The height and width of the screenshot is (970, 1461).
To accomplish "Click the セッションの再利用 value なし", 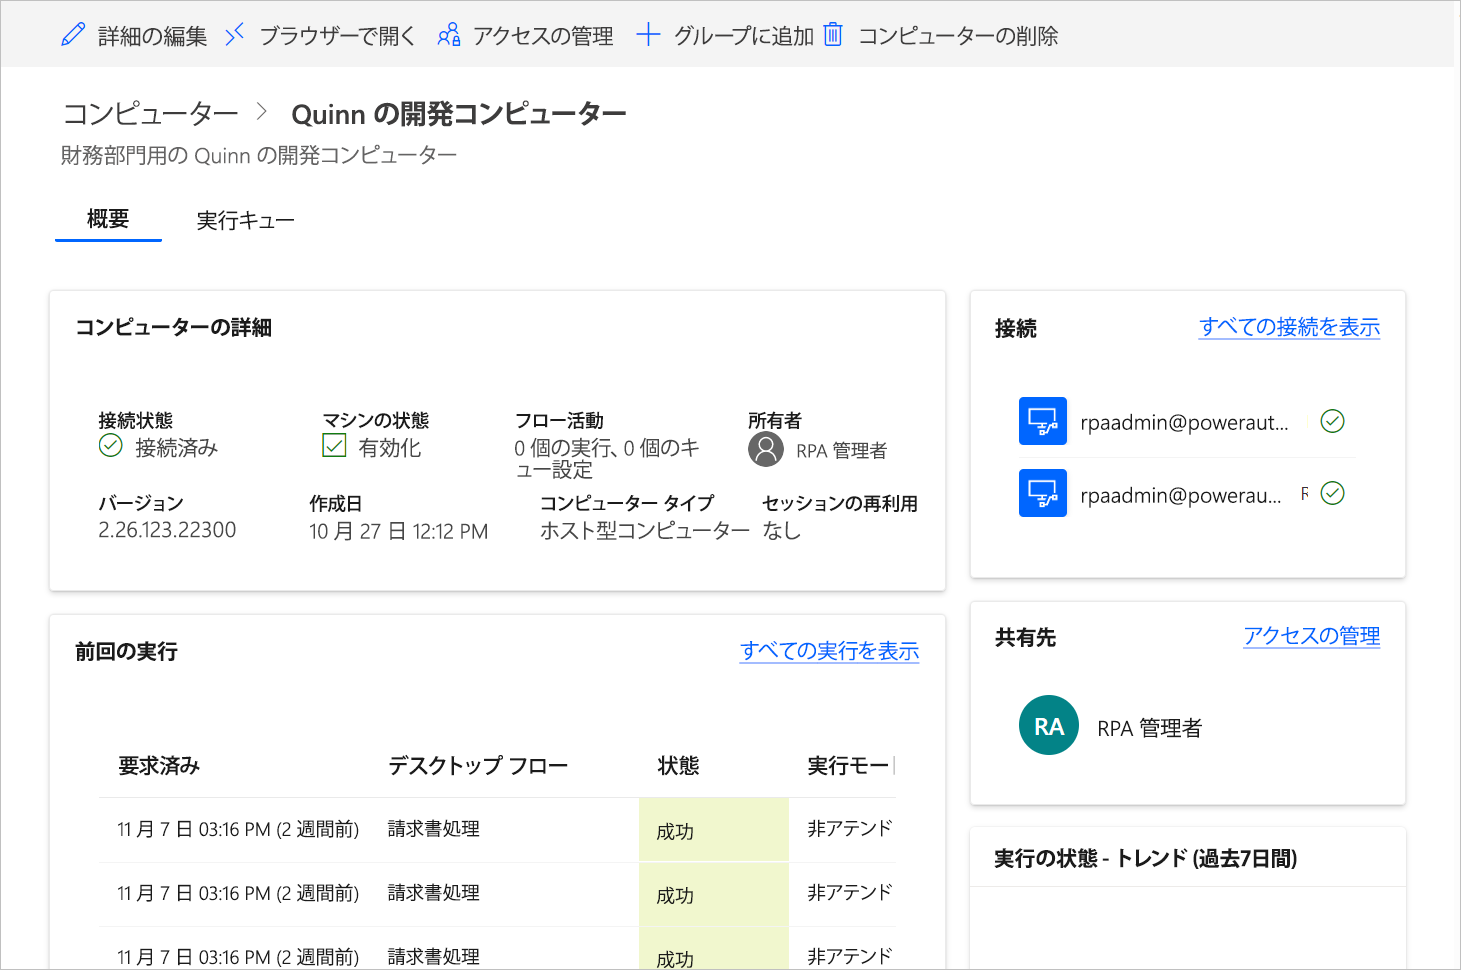I will (x=781, y=531).
